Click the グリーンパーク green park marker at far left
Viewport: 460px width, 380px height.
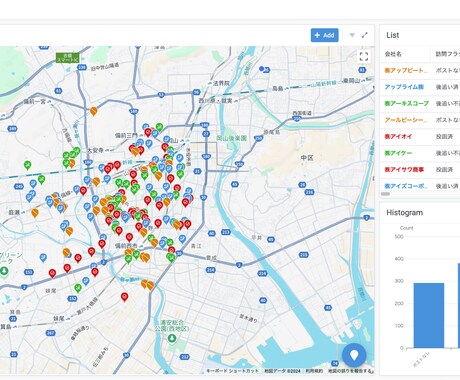point(4,271)
